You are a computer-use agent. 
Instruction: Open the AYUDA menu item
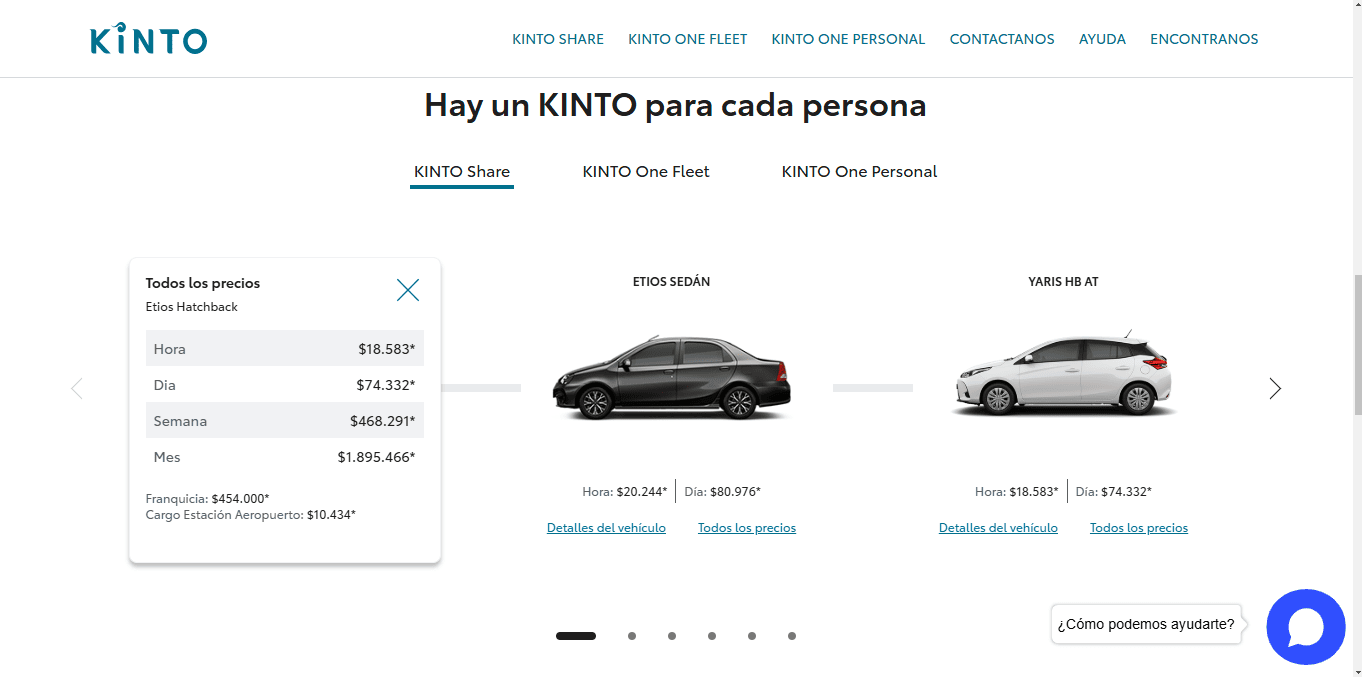coord(1102,39)
